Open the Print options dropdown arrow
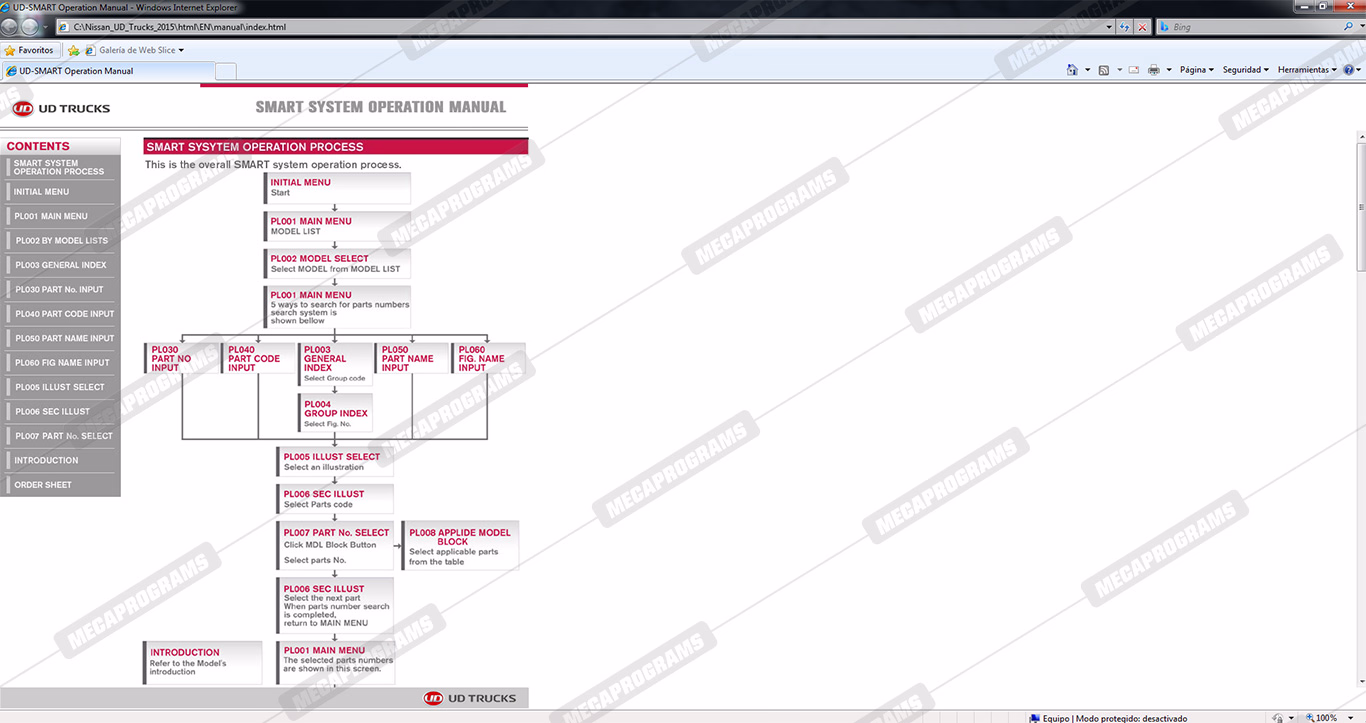Screen dimensions: 1366x723 [x=1169, y=70]
